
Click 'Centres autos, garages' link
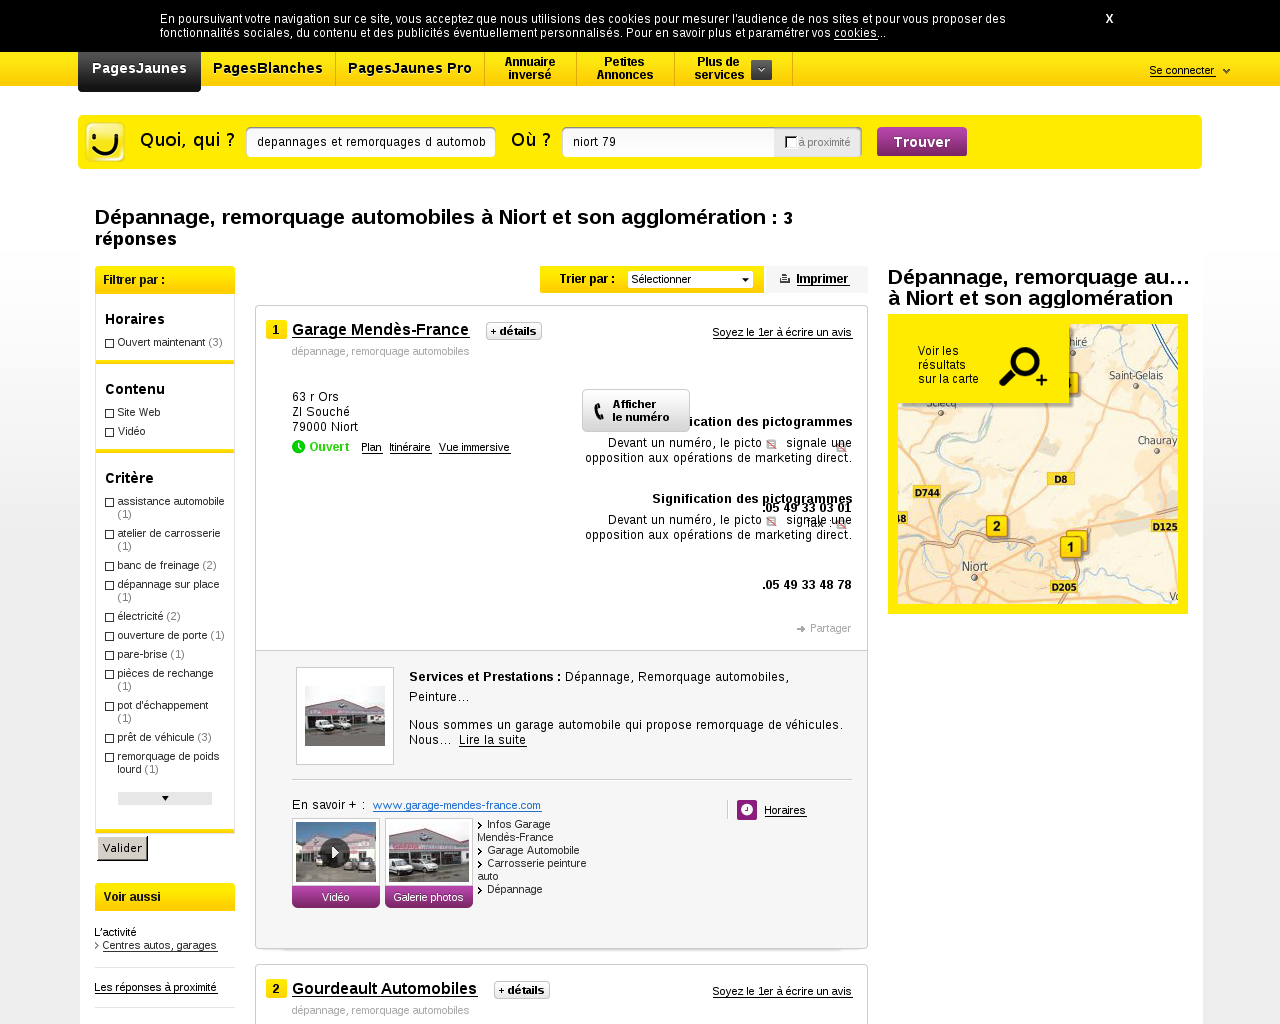pos(159,945)
